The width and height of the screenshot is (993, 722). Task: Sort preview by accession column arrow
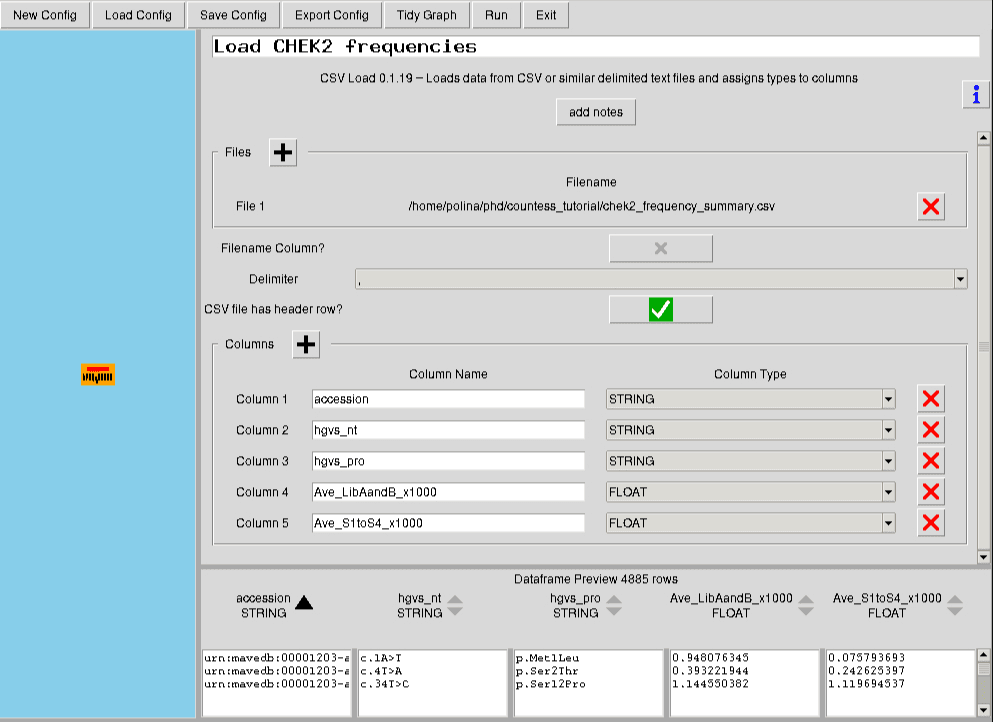[x=304, y=602]
